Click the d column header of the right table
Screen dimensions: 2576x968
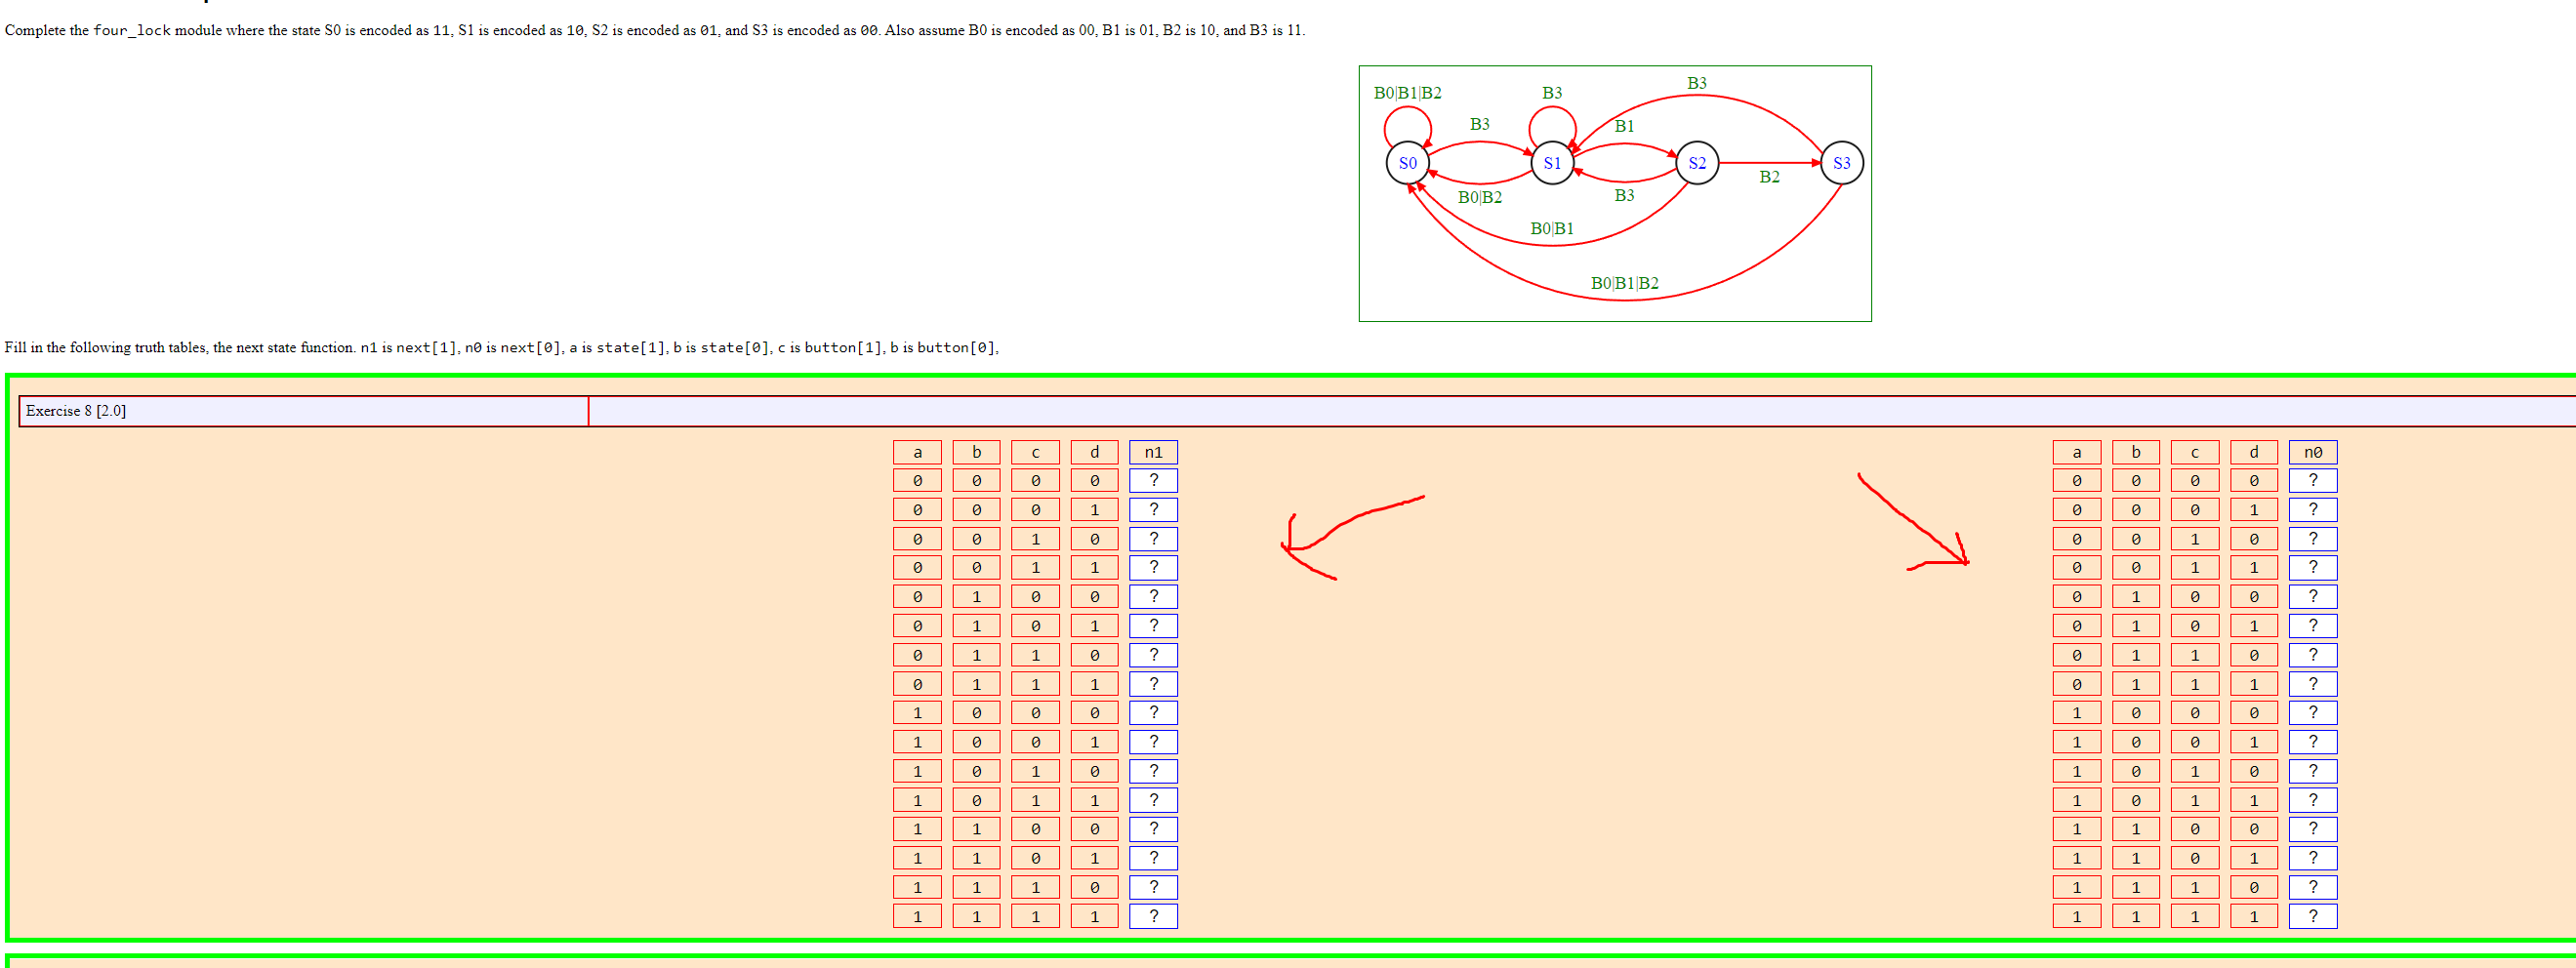(2254, 451)
